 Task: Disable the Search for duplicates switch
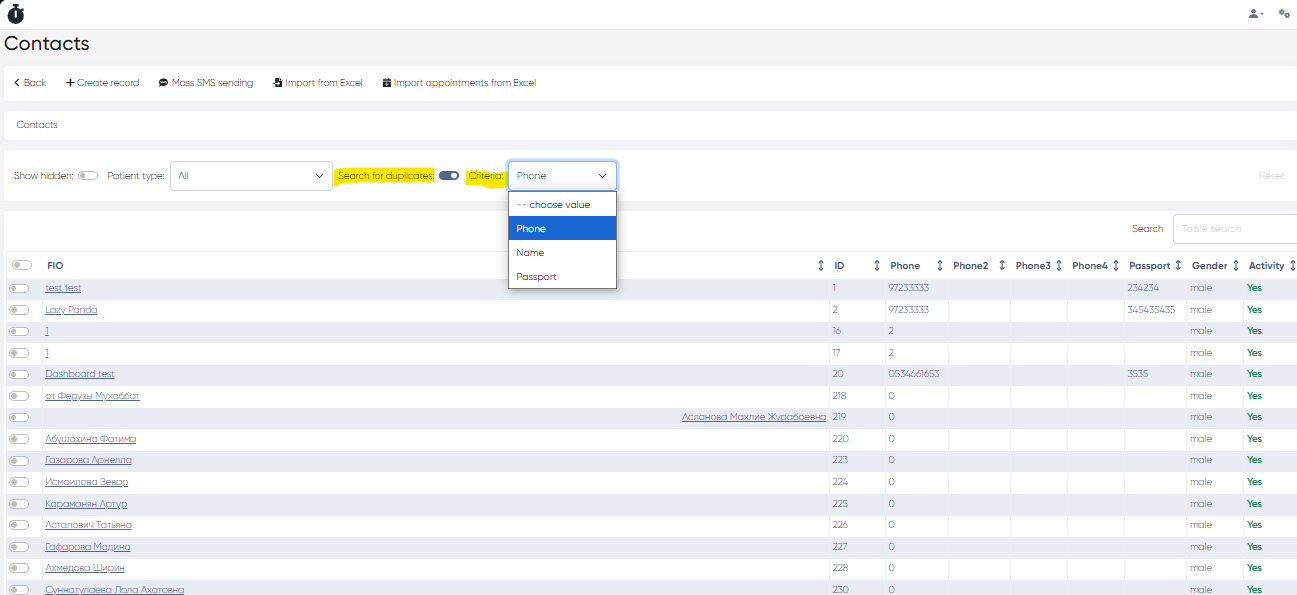[x=449, y=176]
